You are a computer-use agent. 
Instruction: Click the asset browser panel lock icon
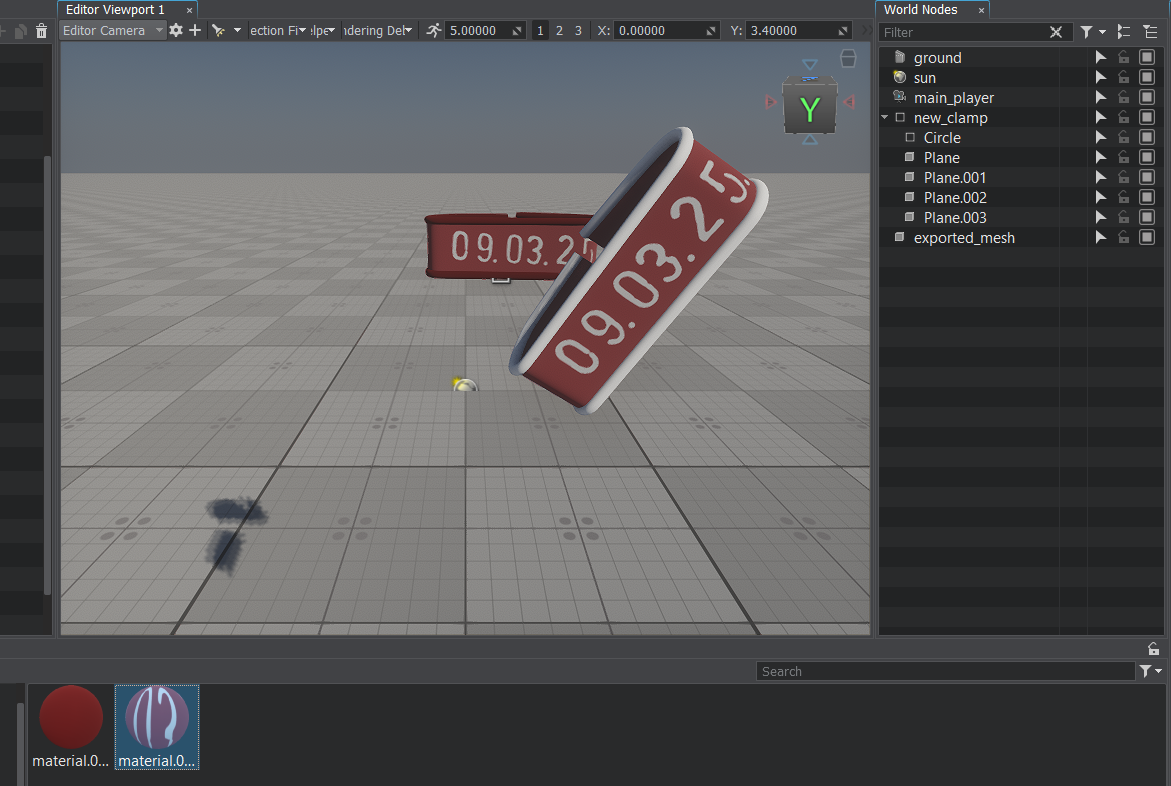click(1153, 648)
